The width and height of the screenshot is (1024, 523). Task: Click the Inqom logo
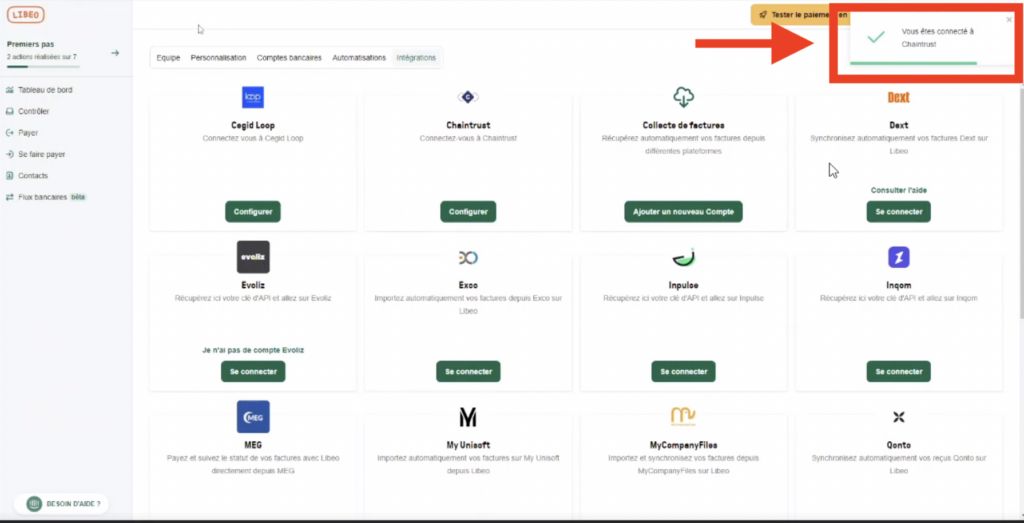click(899, 257)
